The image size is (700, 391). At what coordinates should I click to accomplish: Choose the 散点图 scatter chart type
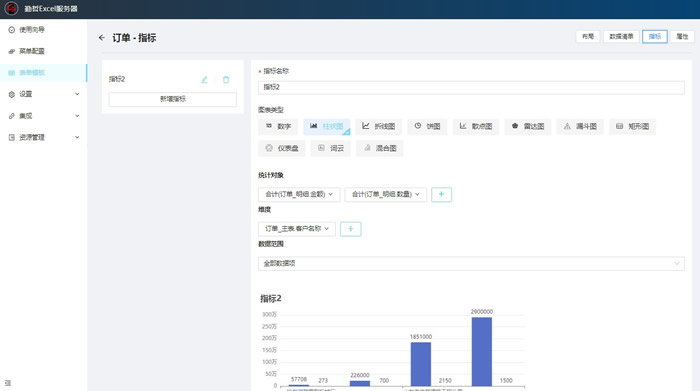[x=476, y=126]
